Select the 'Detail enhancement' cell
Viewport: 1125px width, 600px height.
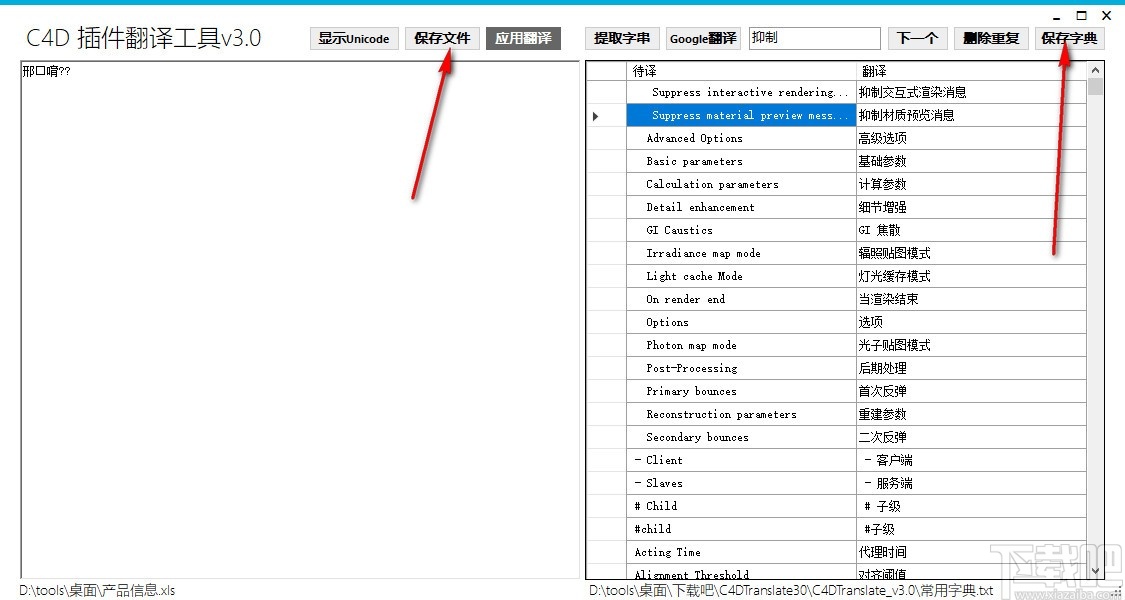[741, 207]
